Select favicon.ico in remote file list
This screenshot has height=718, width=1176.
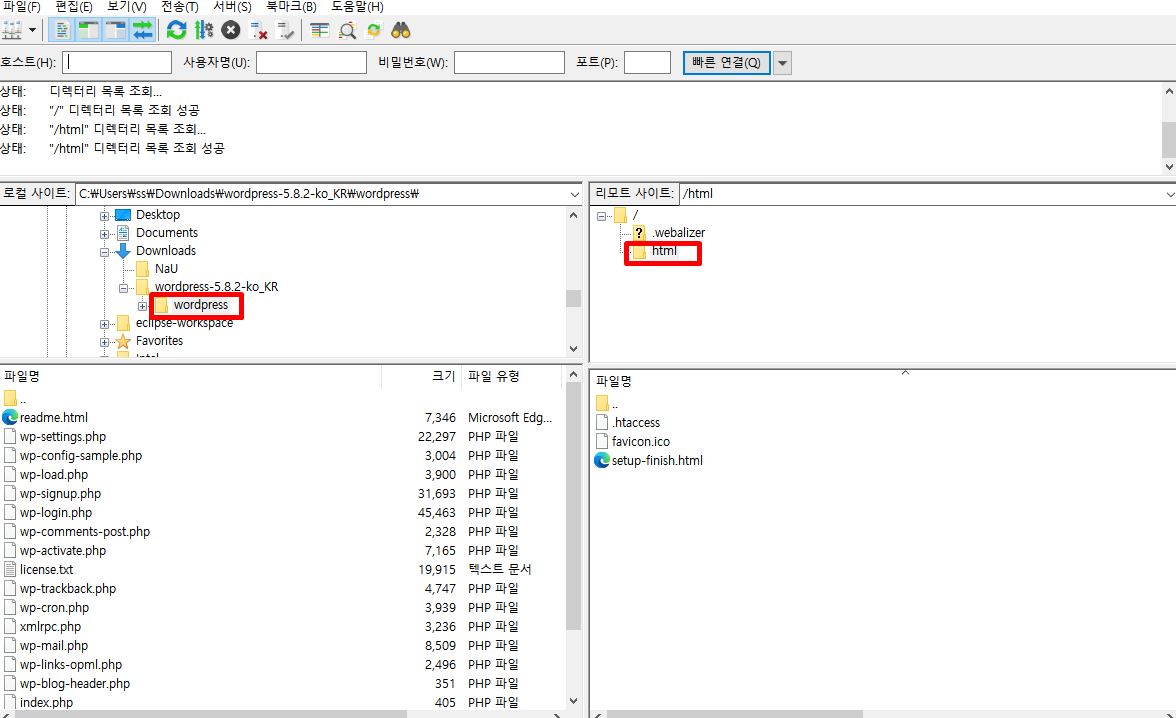click(x=640, y=441)
